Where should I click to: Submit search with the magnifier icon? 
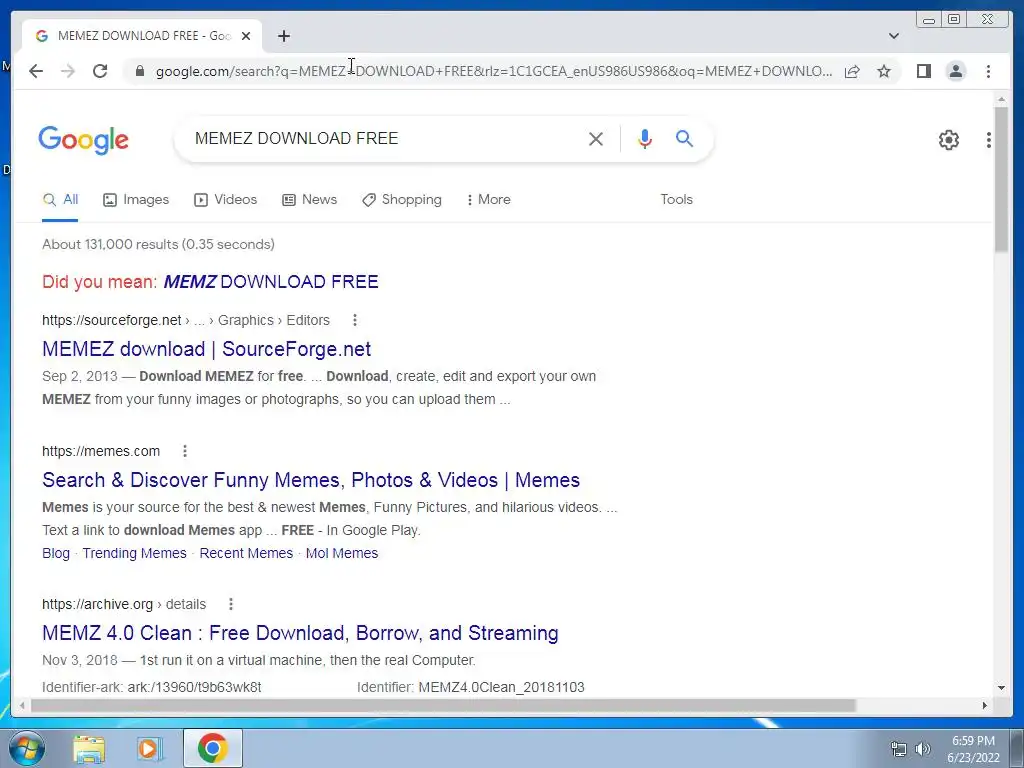click(x=684, y=138)
